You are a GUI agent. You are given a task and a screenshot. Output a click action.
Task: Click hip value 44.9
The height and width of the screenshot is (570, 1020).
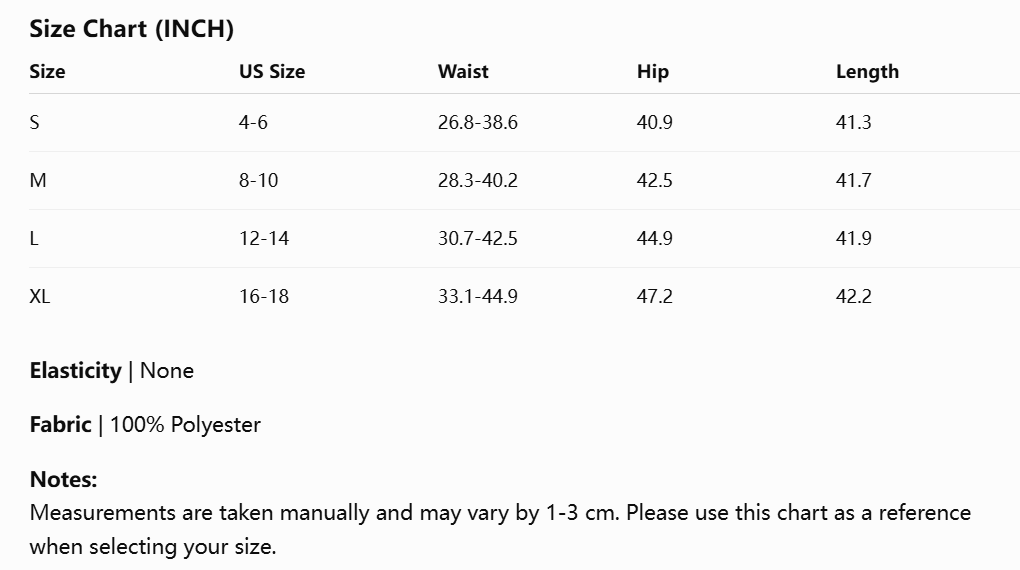point(654,238)
